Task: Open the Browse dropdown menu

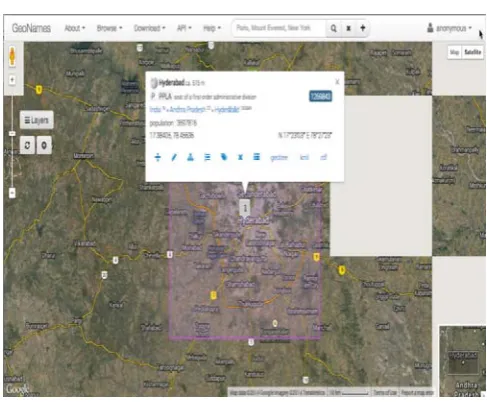Action: [x=109, y=28]
